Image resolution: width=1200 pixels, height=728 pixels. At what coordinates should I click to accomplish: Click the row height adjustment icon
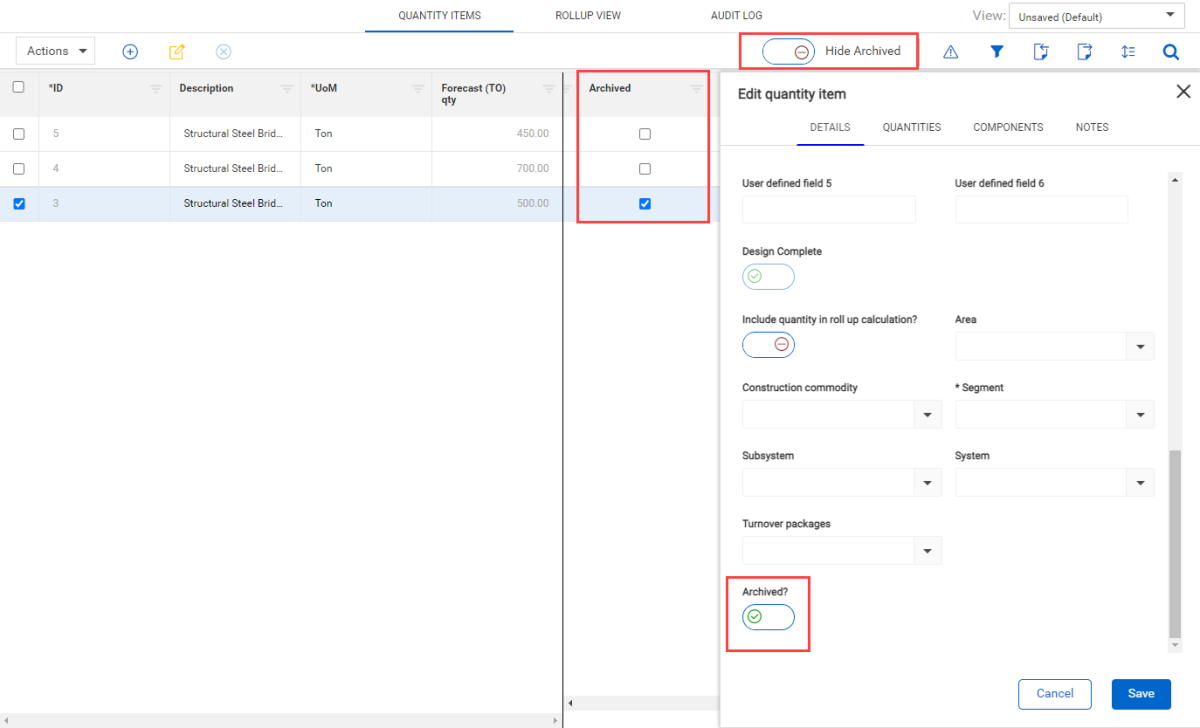click(1128, 52)
